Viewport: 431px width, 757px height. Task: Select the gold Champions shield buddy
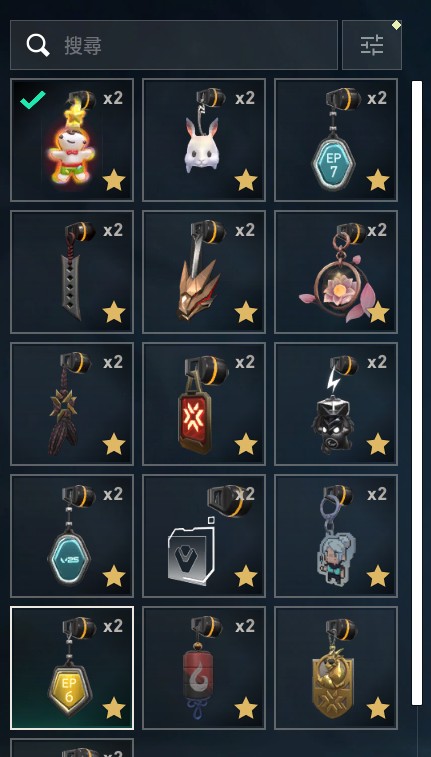pos(336,668)
